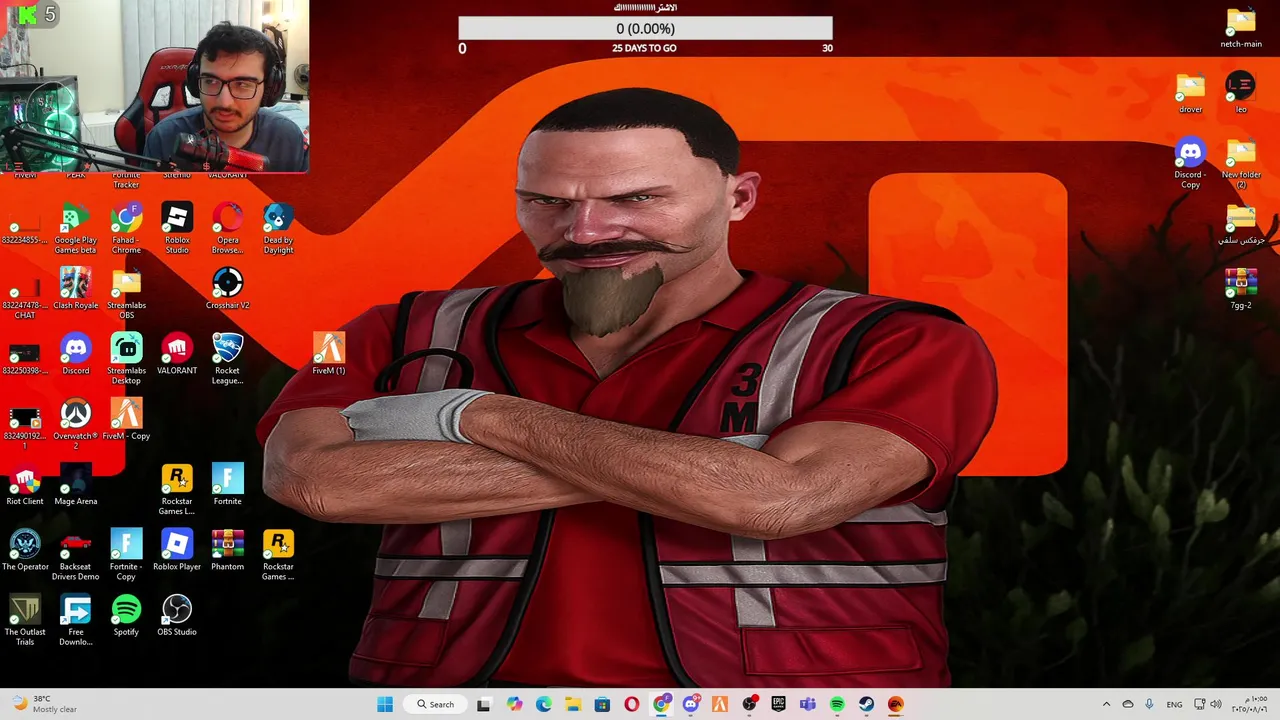This screenshot has height=720, width=1280.
Task: Open Microsoft Store from the taskbar
Action: [x=602, y=704]
